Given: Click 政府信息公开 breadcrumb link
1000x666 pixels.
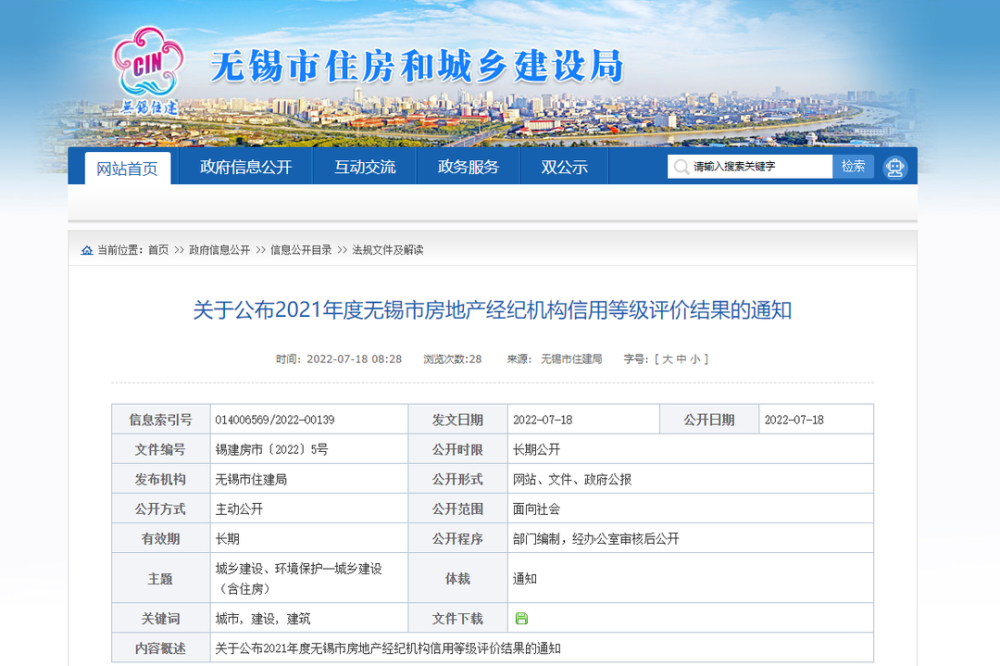Looking at the screenshot, I should tap(219, 250).
